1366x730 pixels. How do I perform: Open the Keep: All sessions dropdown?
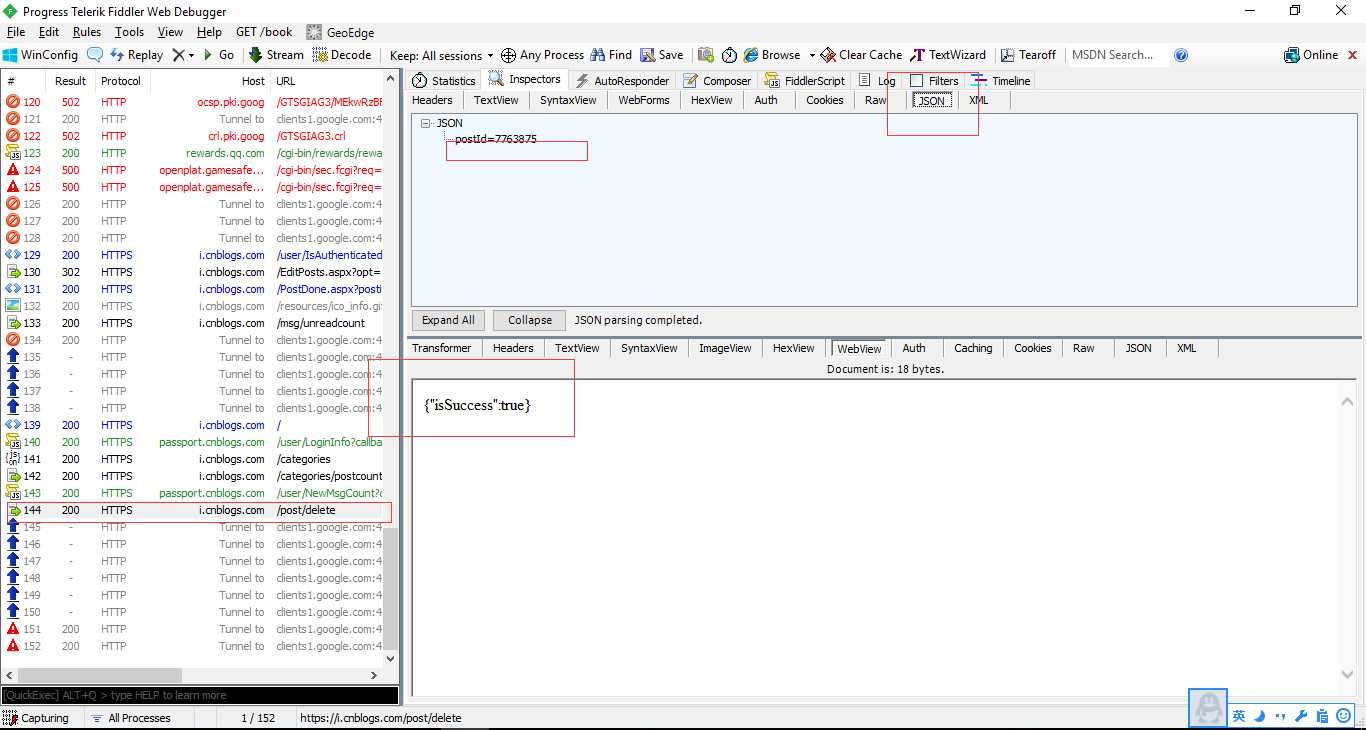click(441, 56)
